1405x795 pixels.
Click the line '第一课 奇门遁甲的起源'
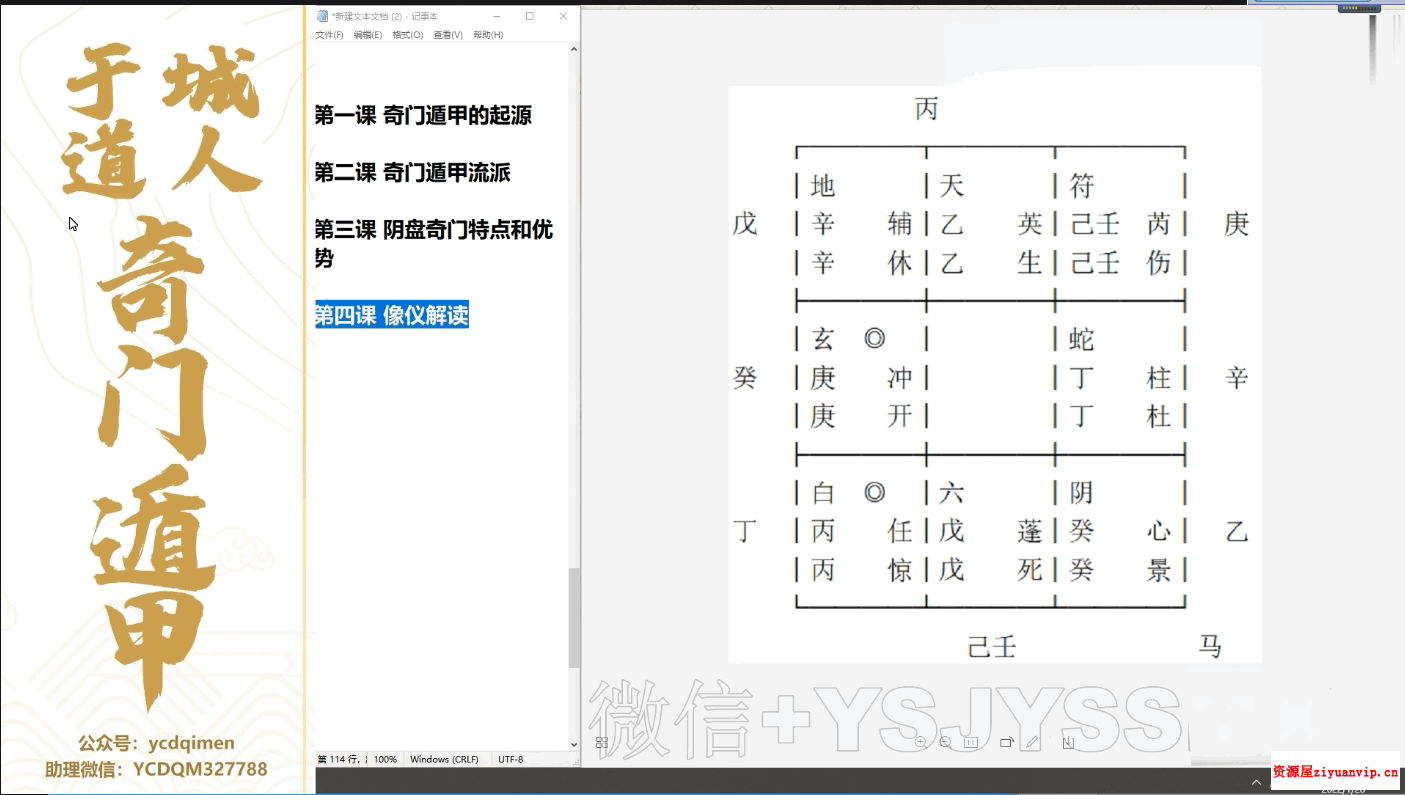(423, 116)
